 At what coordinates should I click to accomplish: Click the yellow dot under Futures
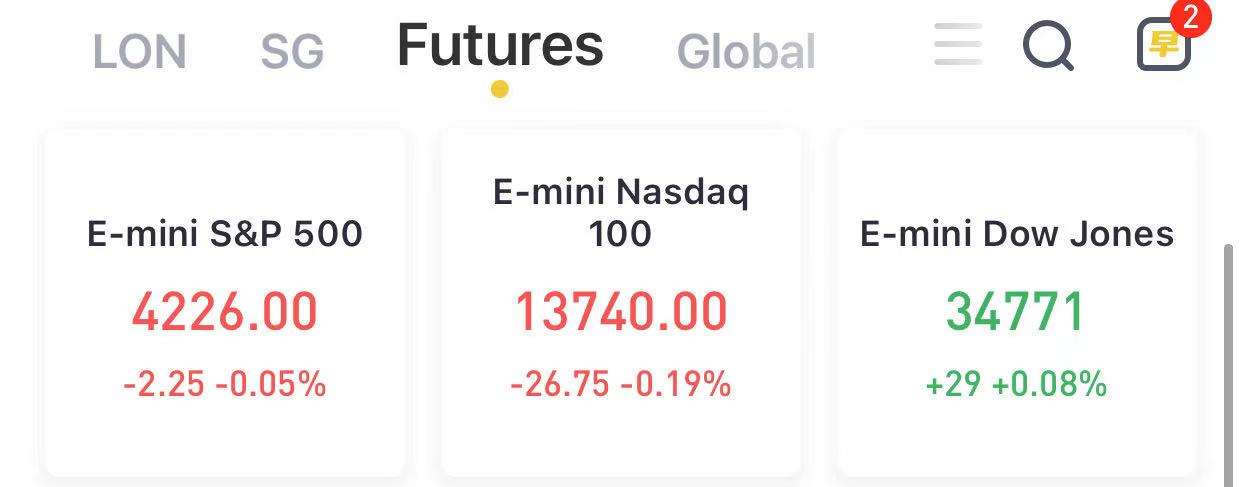coord(500,89)
